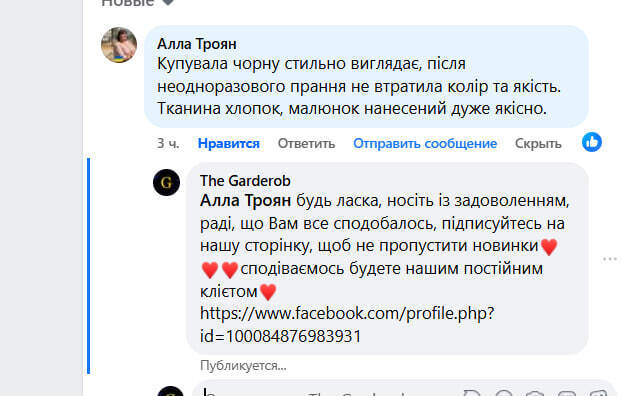This screenshot has width=621, height=396.
Task: Toggle Нравится on Алла Троян's comment
Action: (229, 143)
